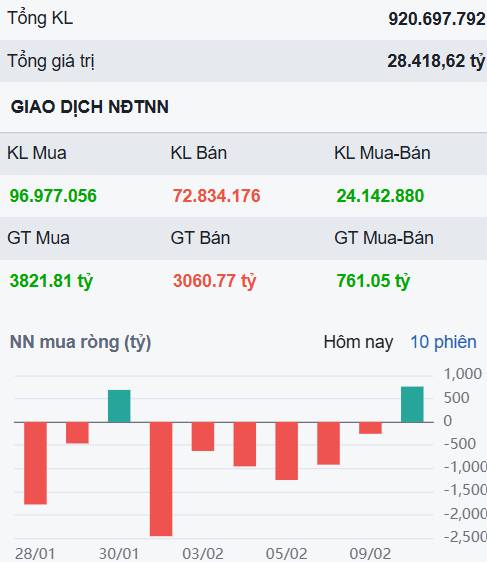Click the small red bar above 09/02
This screenshot has height=562, width=487.
click(371, 428)
